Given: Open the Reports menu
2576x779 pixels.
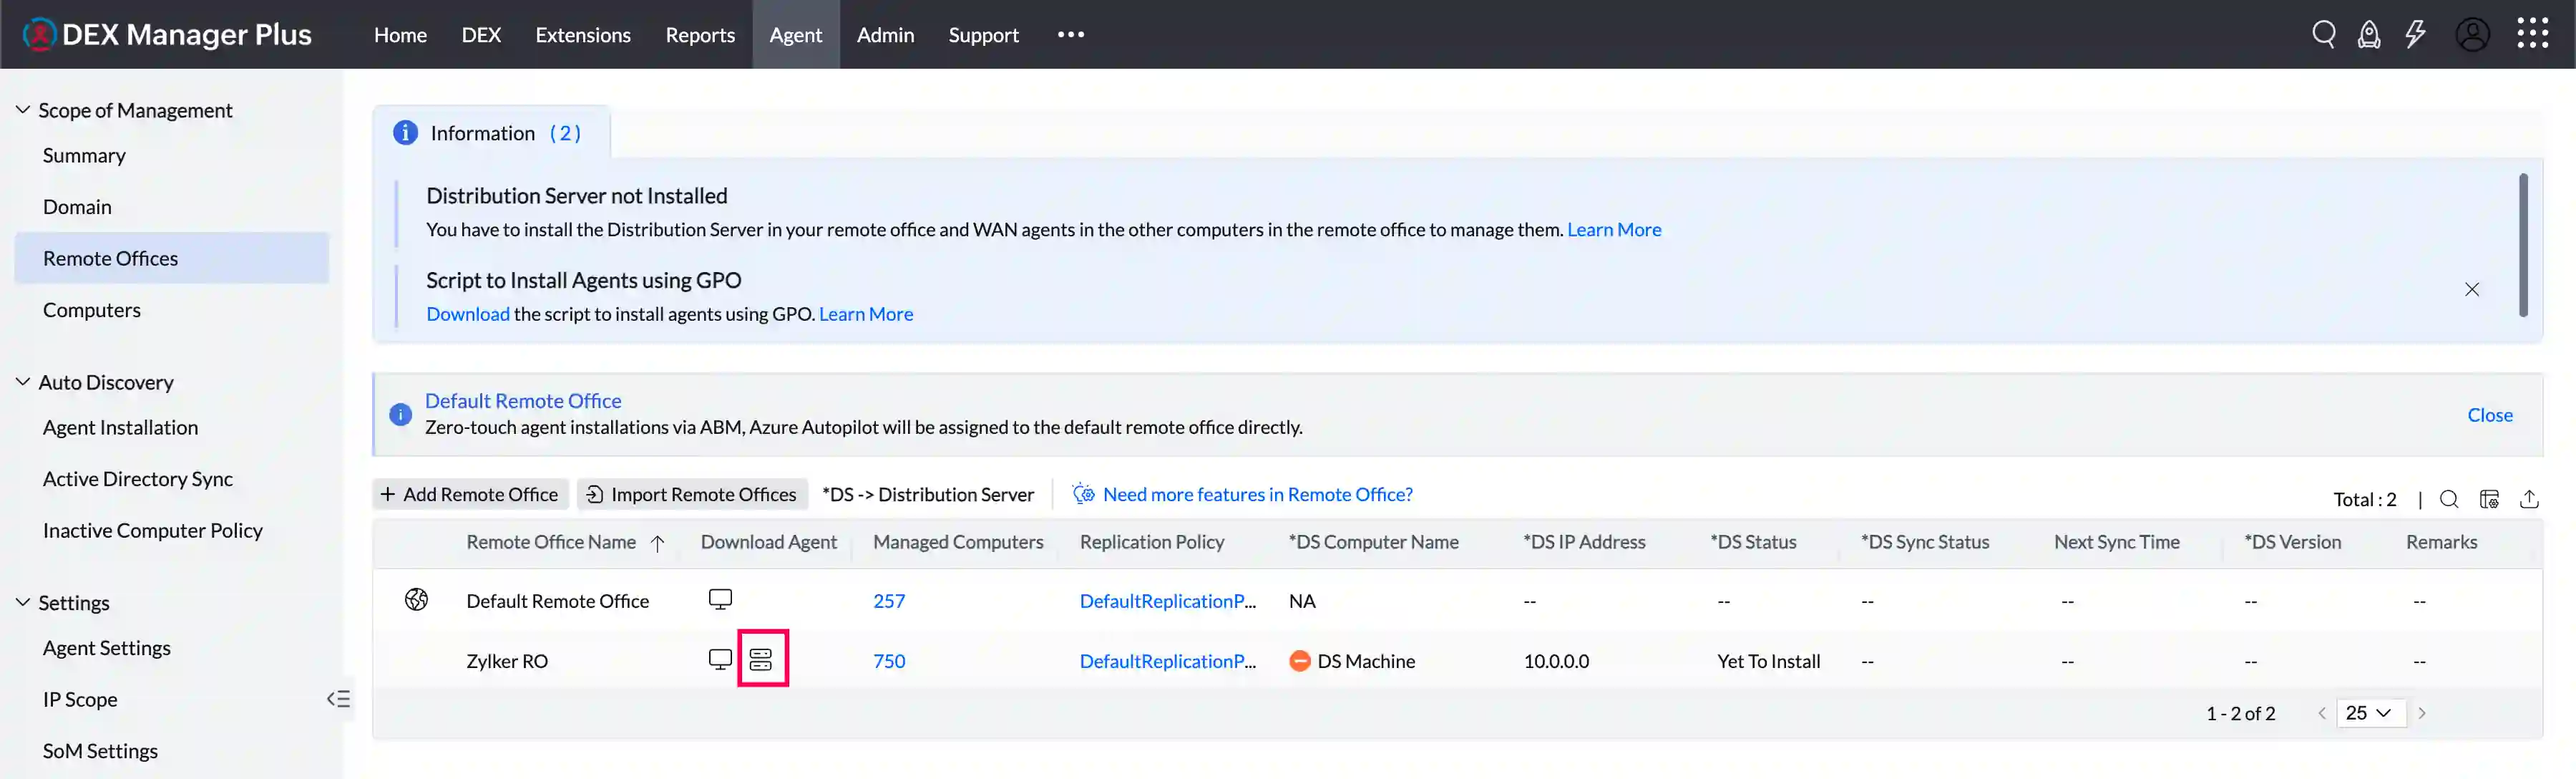Looking at the screenshot, I should (x=699, y=35).
